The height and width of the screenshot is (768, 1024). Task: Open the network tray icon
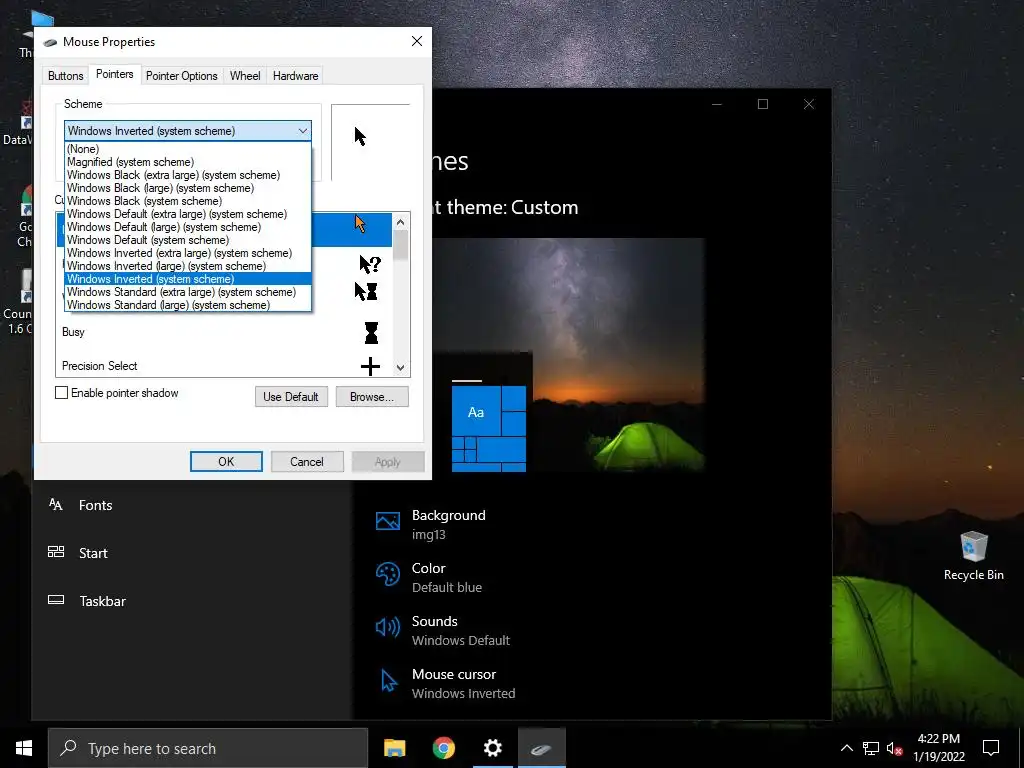871,748
